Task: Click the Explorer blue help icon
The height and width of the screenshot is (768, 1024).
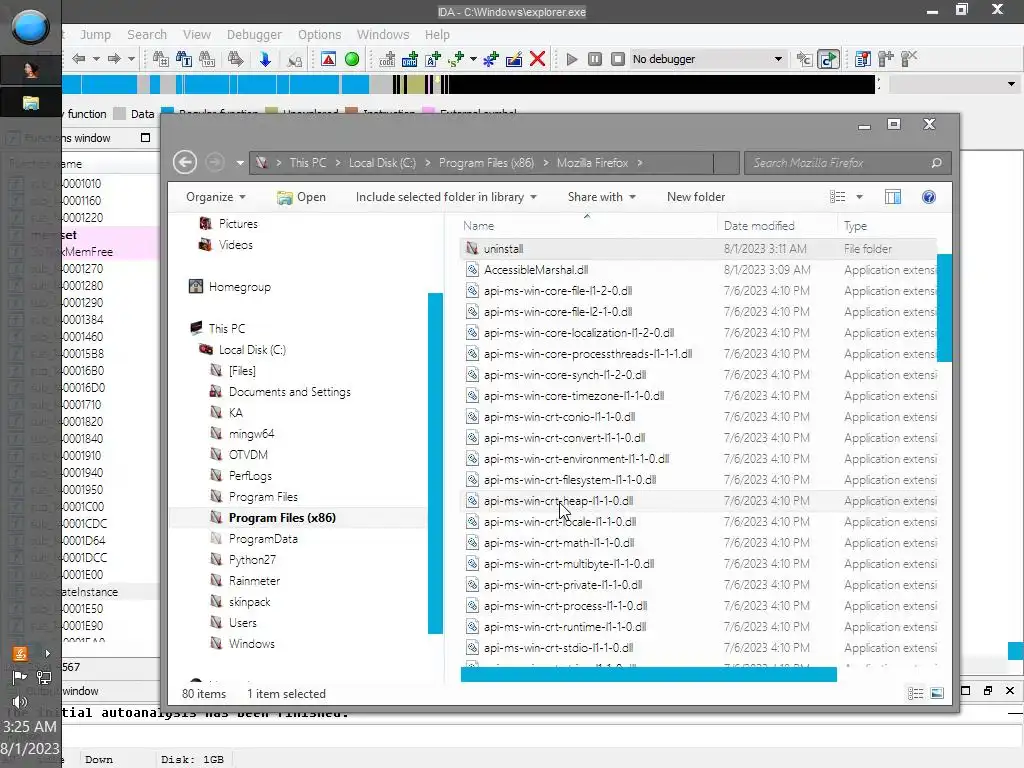Action: [x=929, y=197]
